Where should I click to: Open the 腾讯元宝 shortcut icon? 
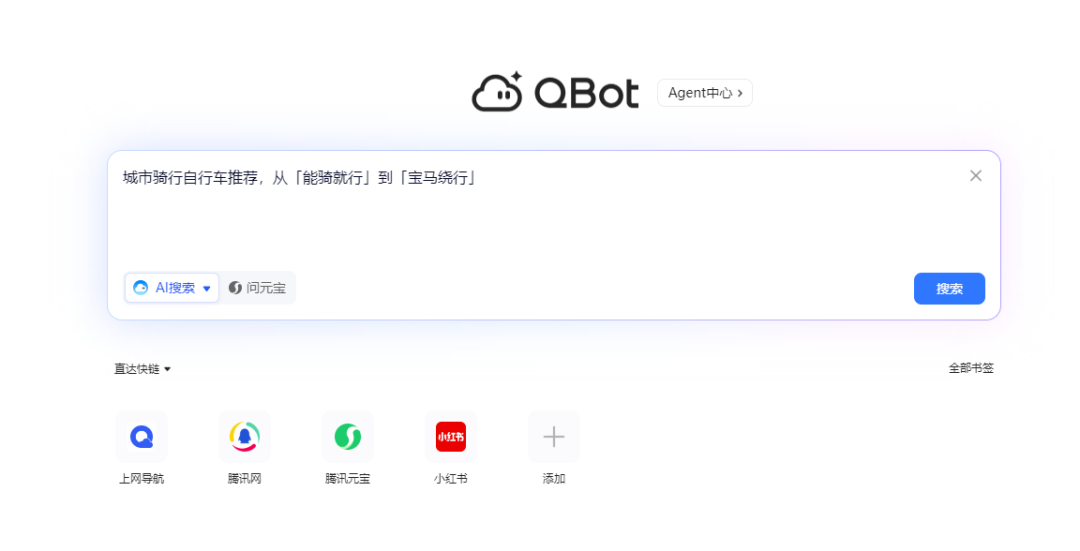click(348, 437)
